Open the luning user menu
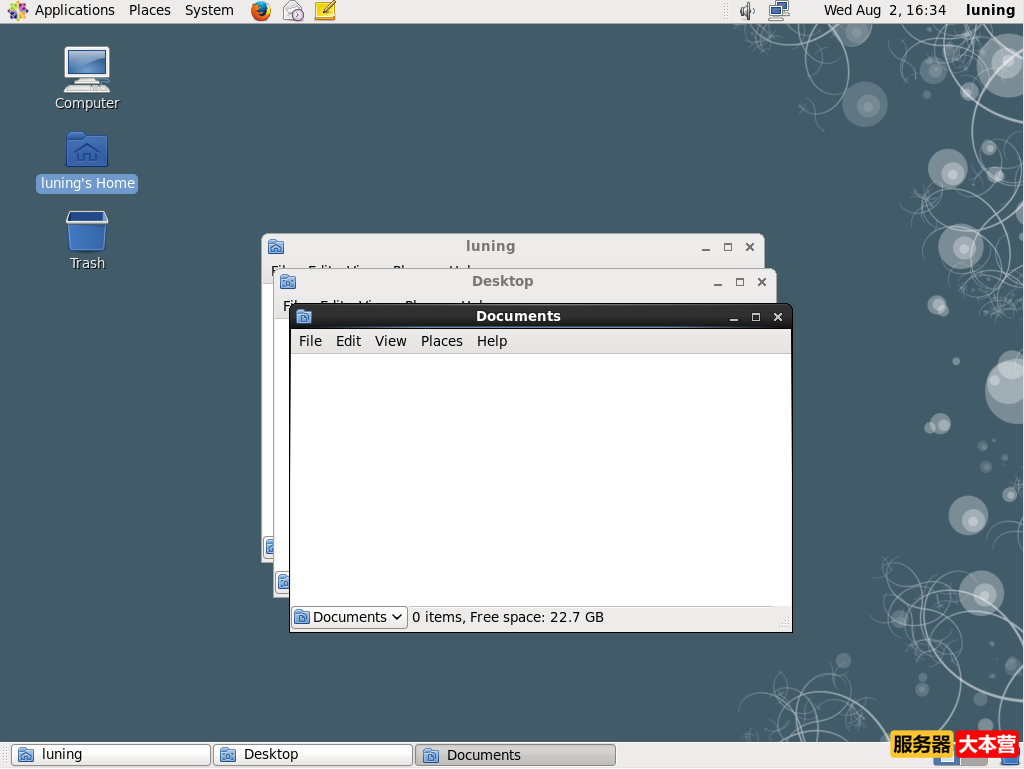The width and height of the screenshot is (1024, 769). point(990,10)
